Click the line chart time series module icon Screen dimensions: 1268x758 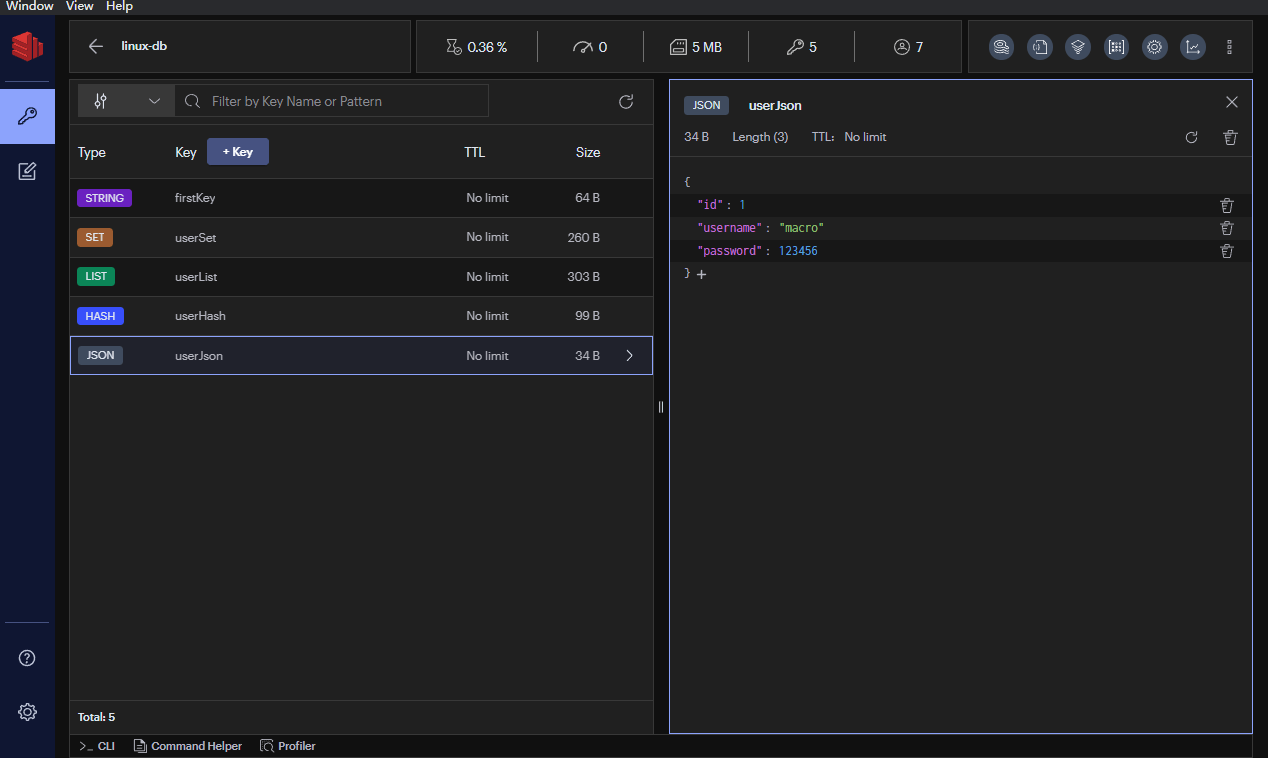(x=1192, y=47)
